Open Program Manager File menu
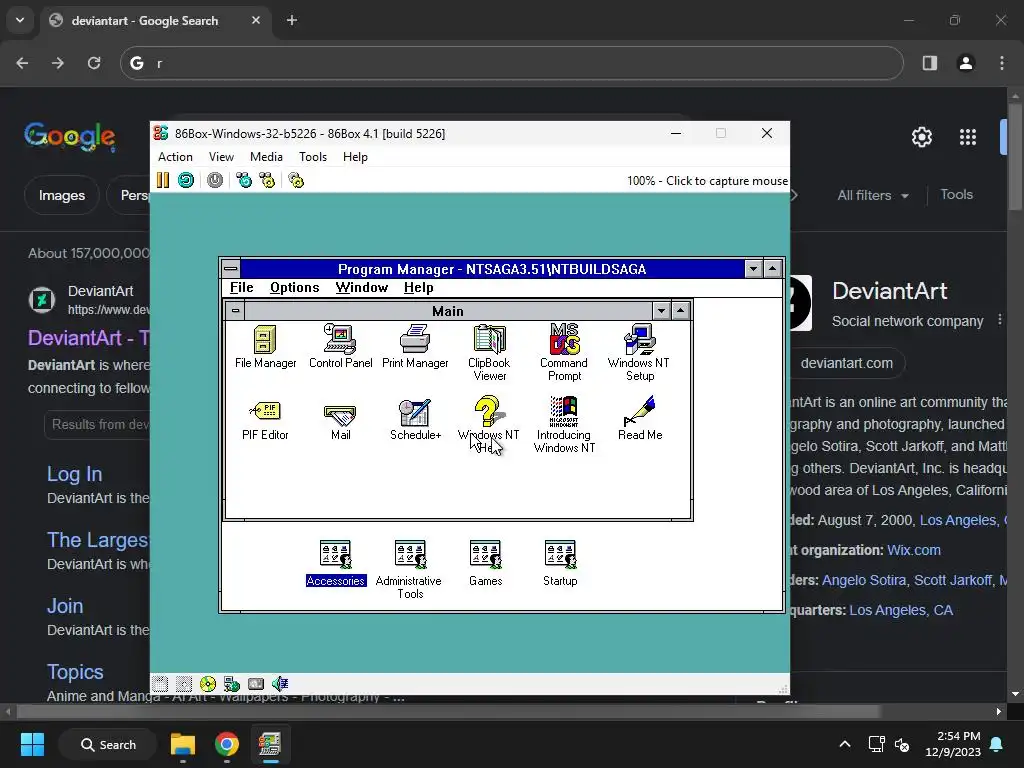The image size is (1024, 768). [241, 287]
